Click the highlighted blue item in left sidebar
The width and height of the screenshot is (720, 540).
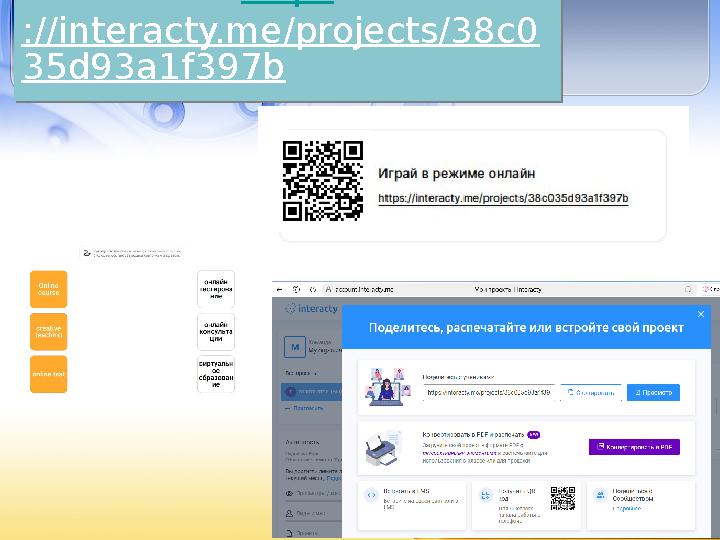[312, 392]
